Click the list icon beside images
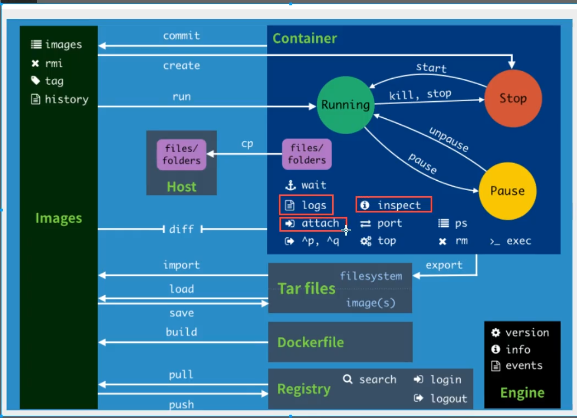The width and height of the screenshot is (577, 418). pyautogui.click(x=36, y=45)
